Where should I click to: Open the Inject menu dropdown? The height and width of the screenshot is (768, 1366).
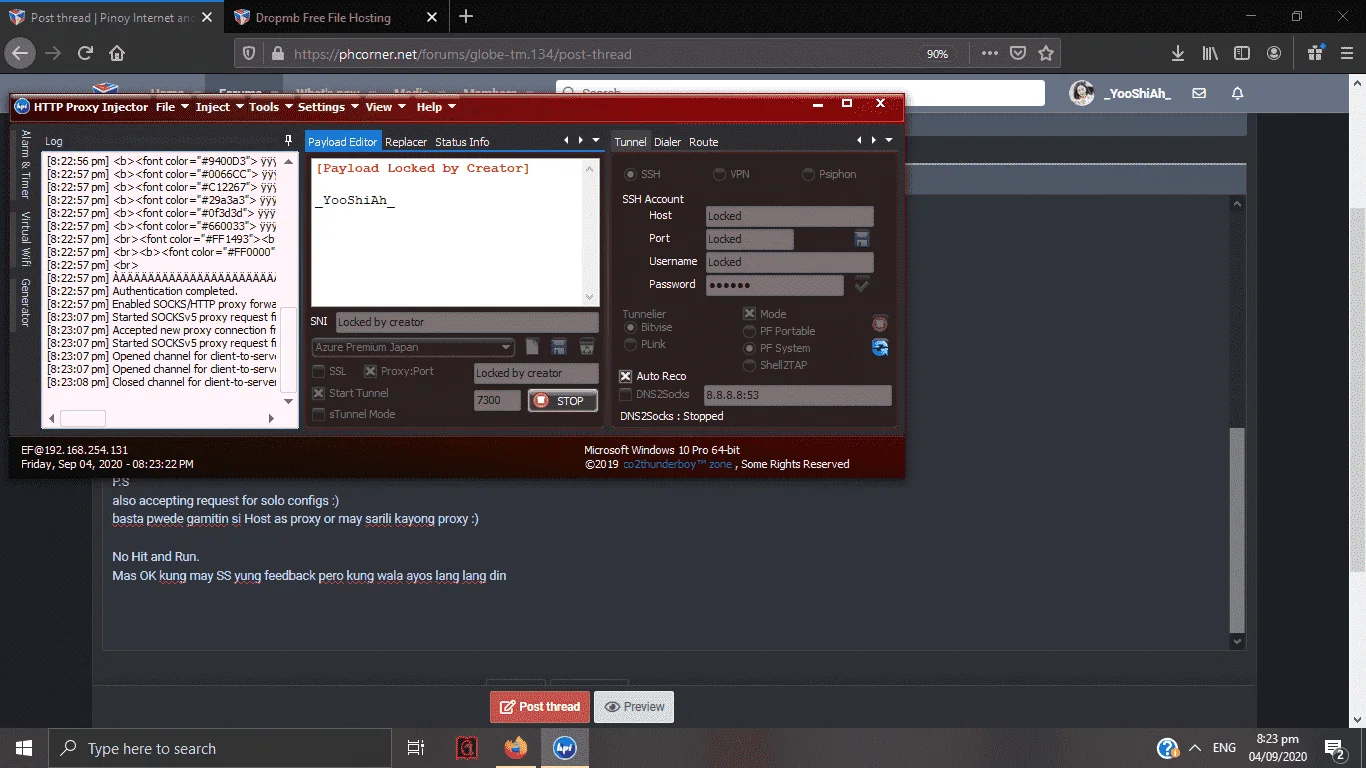click(x=220, y=107)
